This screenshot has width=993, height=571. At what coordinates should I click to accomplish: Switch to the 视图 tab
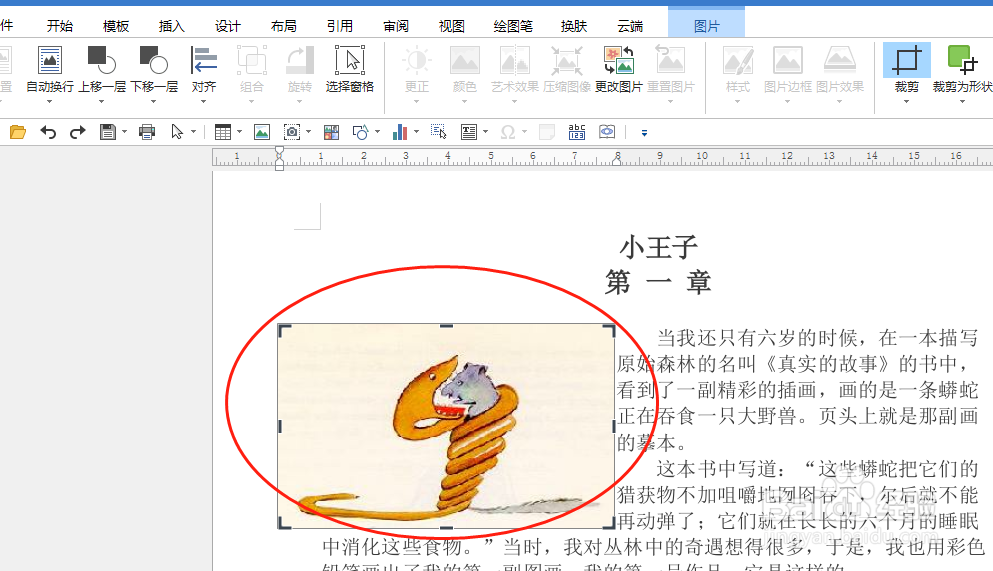click(452, 26)
